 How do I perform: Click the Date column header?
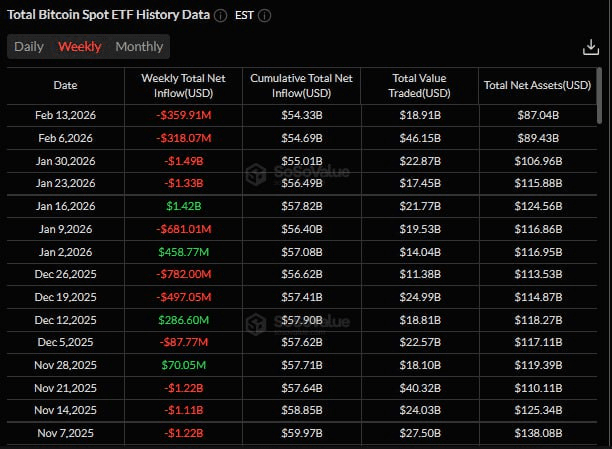pyautogui.click(x=65, y=85)
